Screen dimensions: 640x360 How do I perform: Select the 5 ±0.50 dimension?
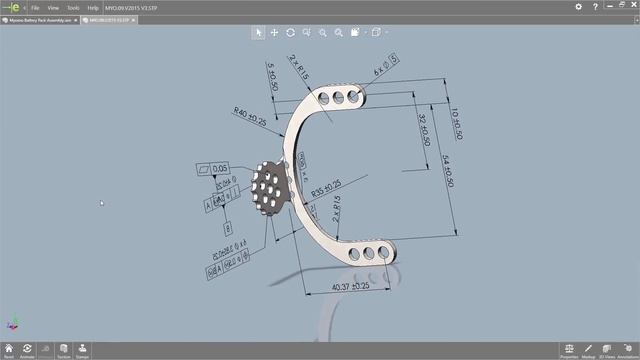point(272,77)
